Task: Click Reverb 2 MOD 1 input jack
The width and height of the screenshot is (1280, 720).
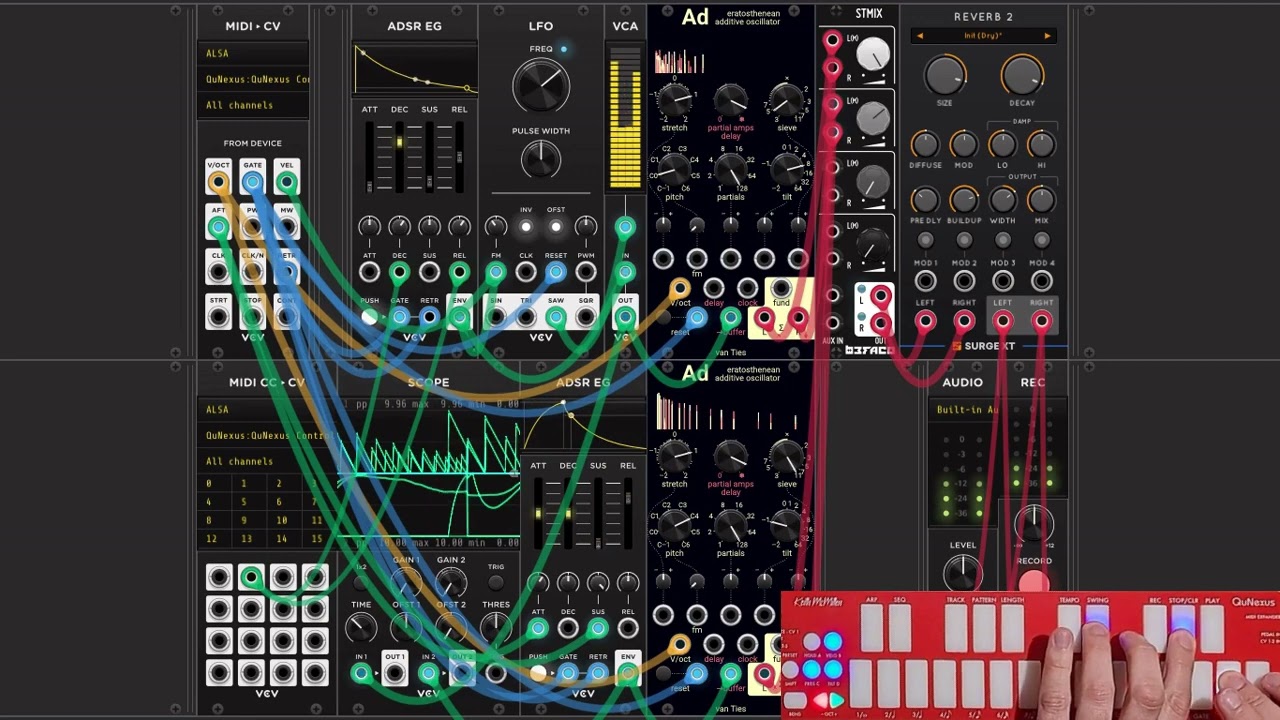Action: [925, 282]
